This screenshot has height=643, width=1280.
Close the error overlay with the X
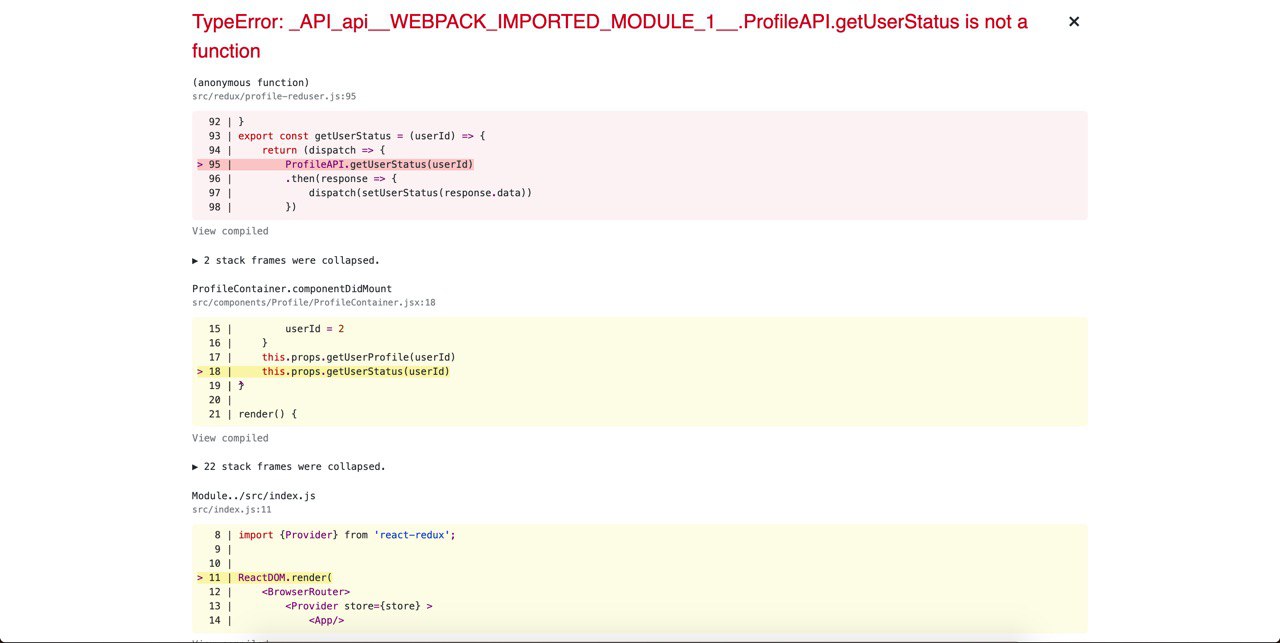pos(1074,21)
